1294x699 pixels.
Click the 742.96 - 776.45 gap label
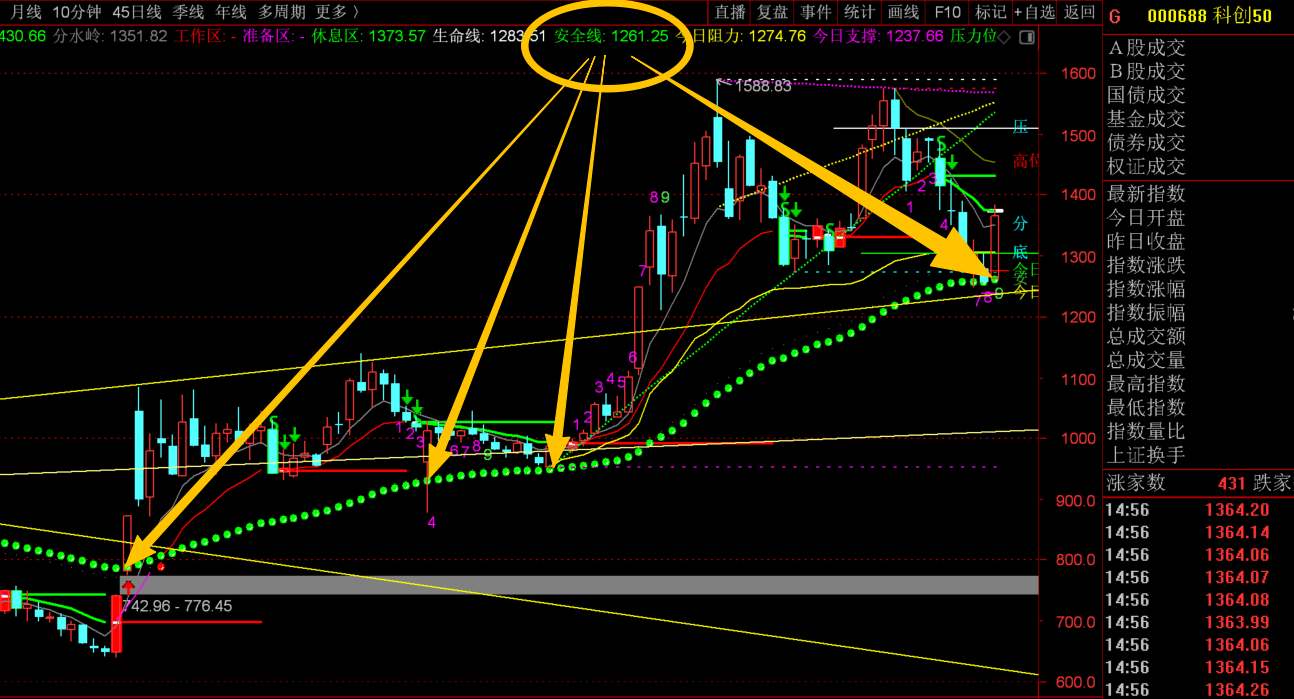(x=177, y=606)
